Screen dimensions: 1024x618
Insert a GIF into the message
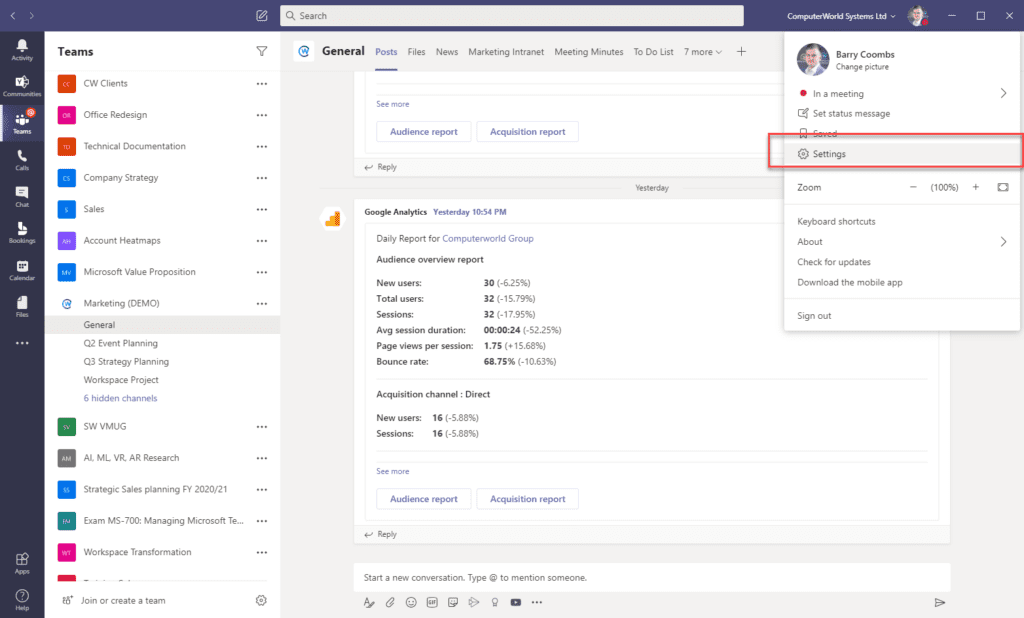point(432,602)
